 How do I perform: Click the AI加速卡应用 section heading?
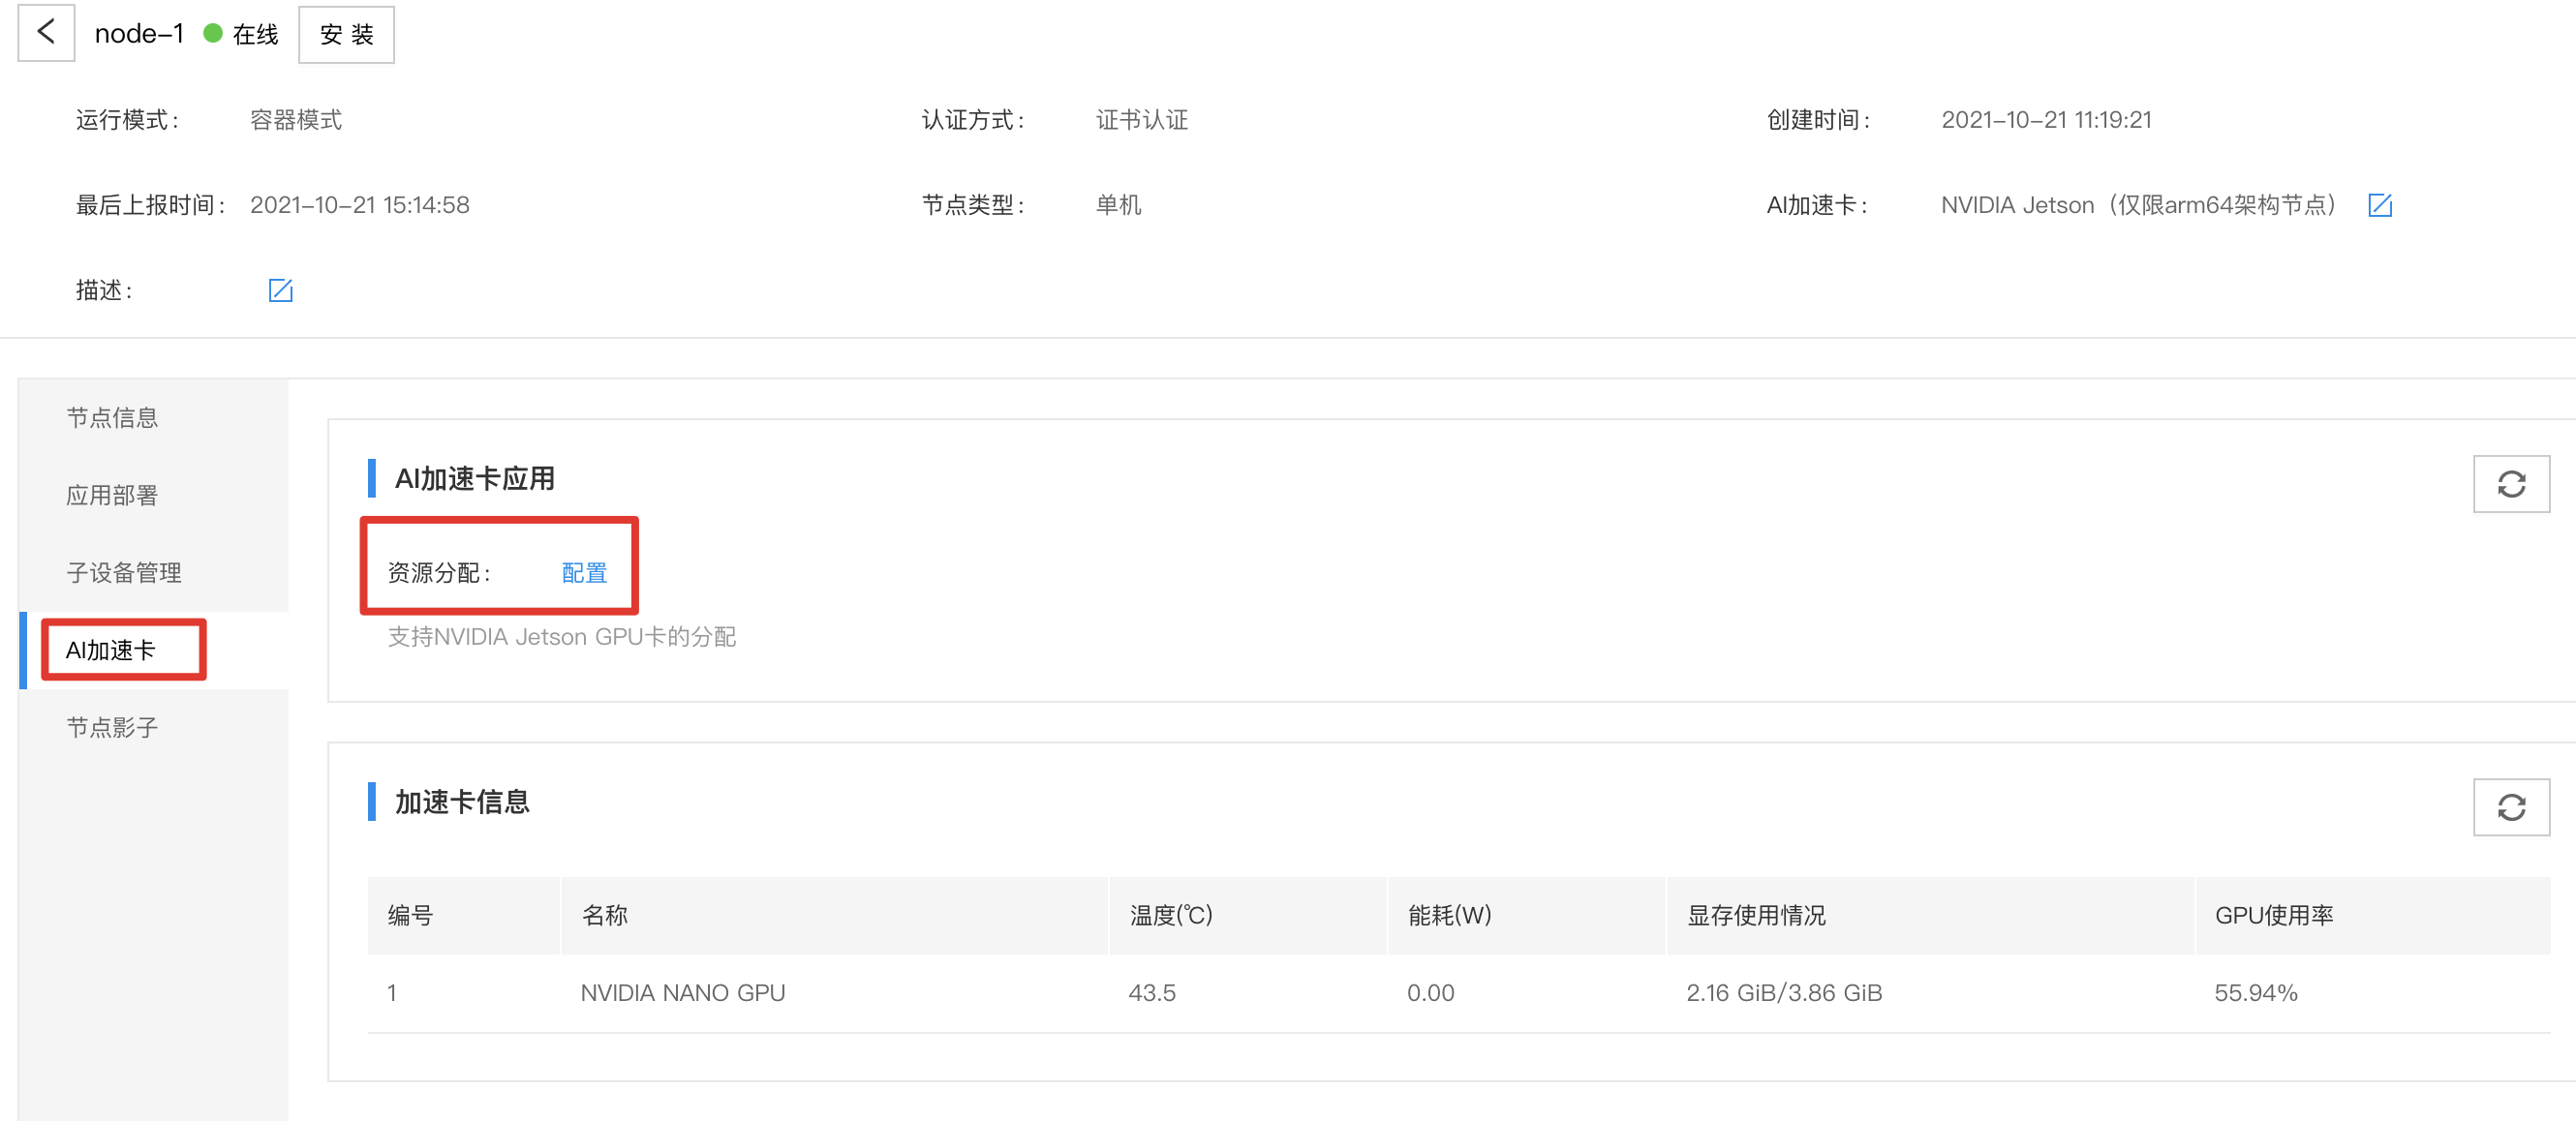[x=475, y=479]
